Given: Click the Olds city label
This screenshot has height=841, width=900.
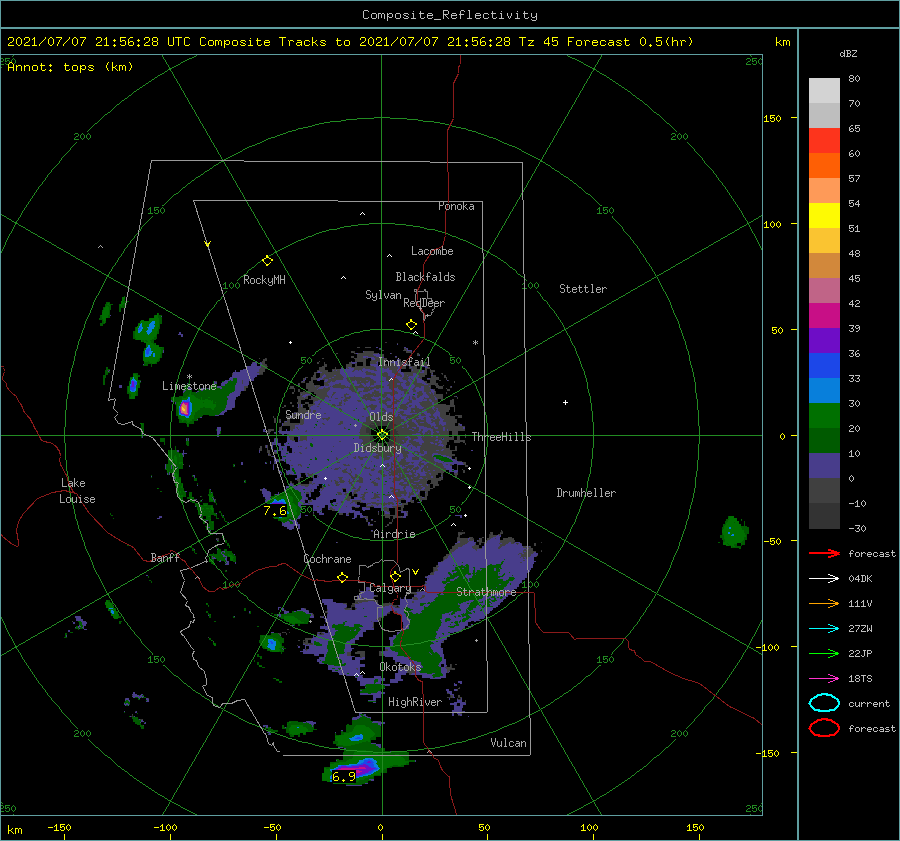Looking at the screenshot, I should click(x=381, y=417).
